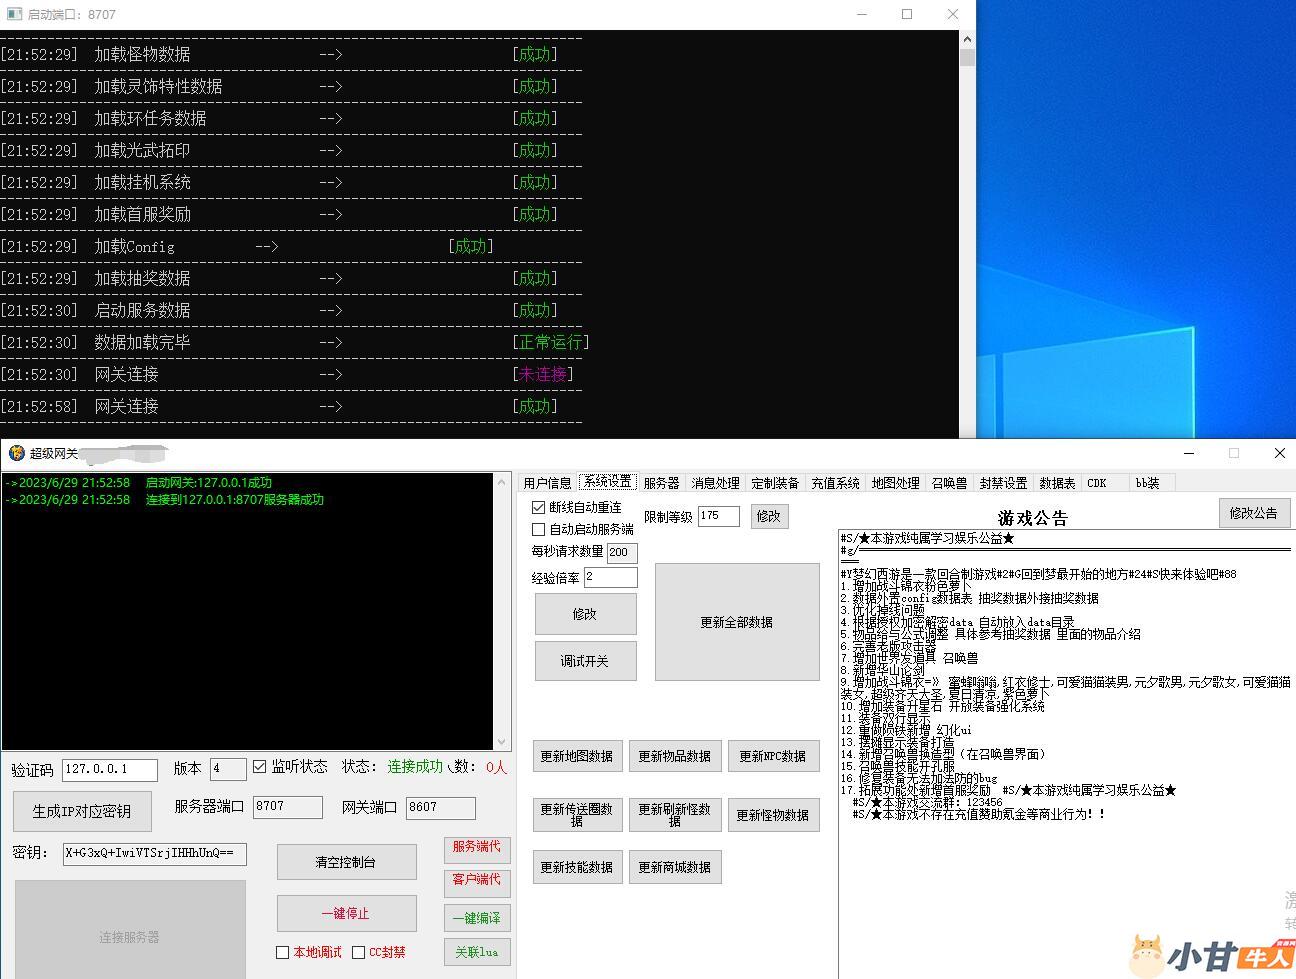Select the 召唤兽 tab

(949, 483)
